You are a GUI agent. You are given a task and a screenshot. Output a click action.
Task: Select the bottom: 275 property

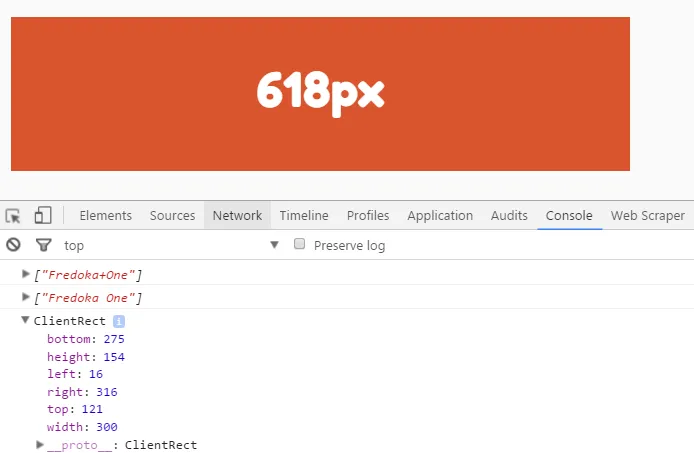86,339
